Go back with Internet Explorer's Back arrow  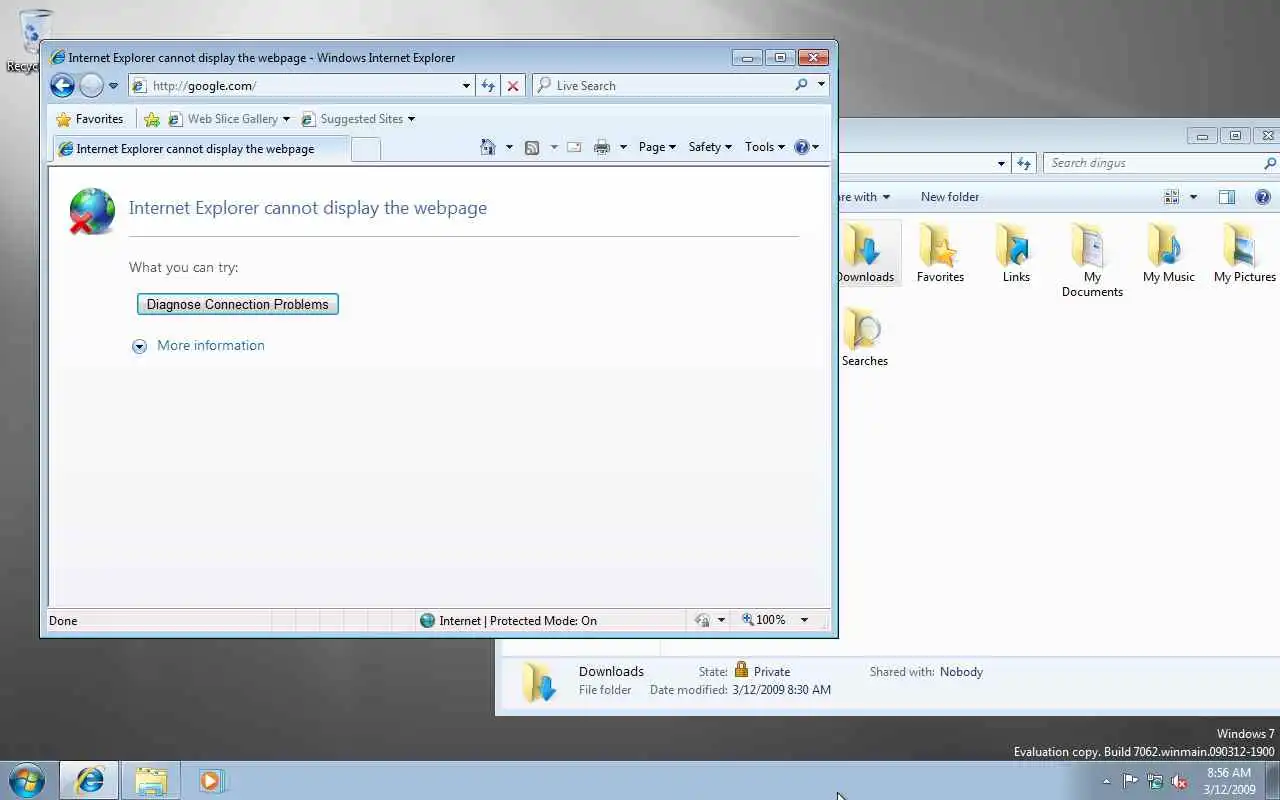[62, 86]
